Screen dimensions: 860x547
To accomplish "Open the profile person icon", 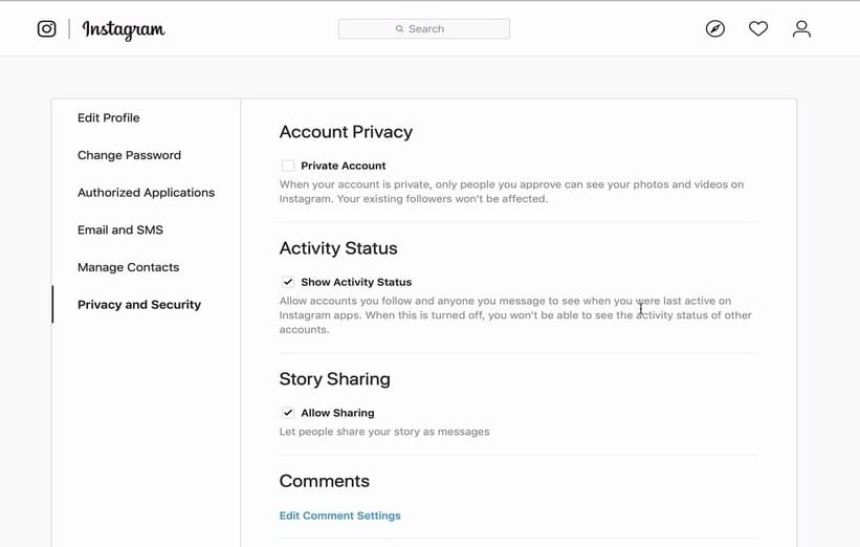I will click(x=801, y=29).
